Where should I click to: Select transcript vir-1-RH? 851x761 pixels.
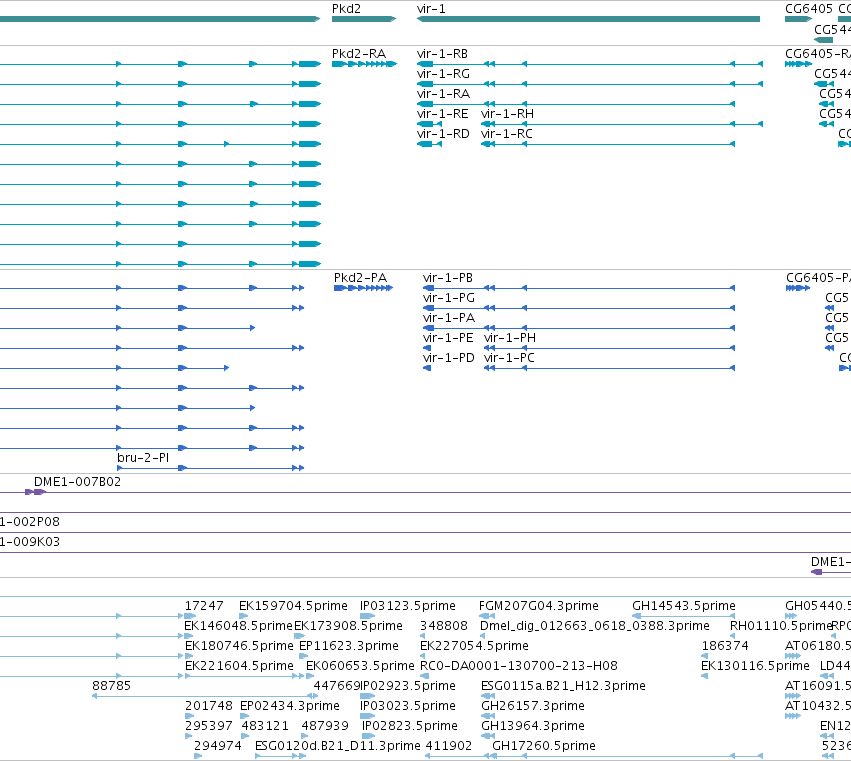click(x=507, y=114)
